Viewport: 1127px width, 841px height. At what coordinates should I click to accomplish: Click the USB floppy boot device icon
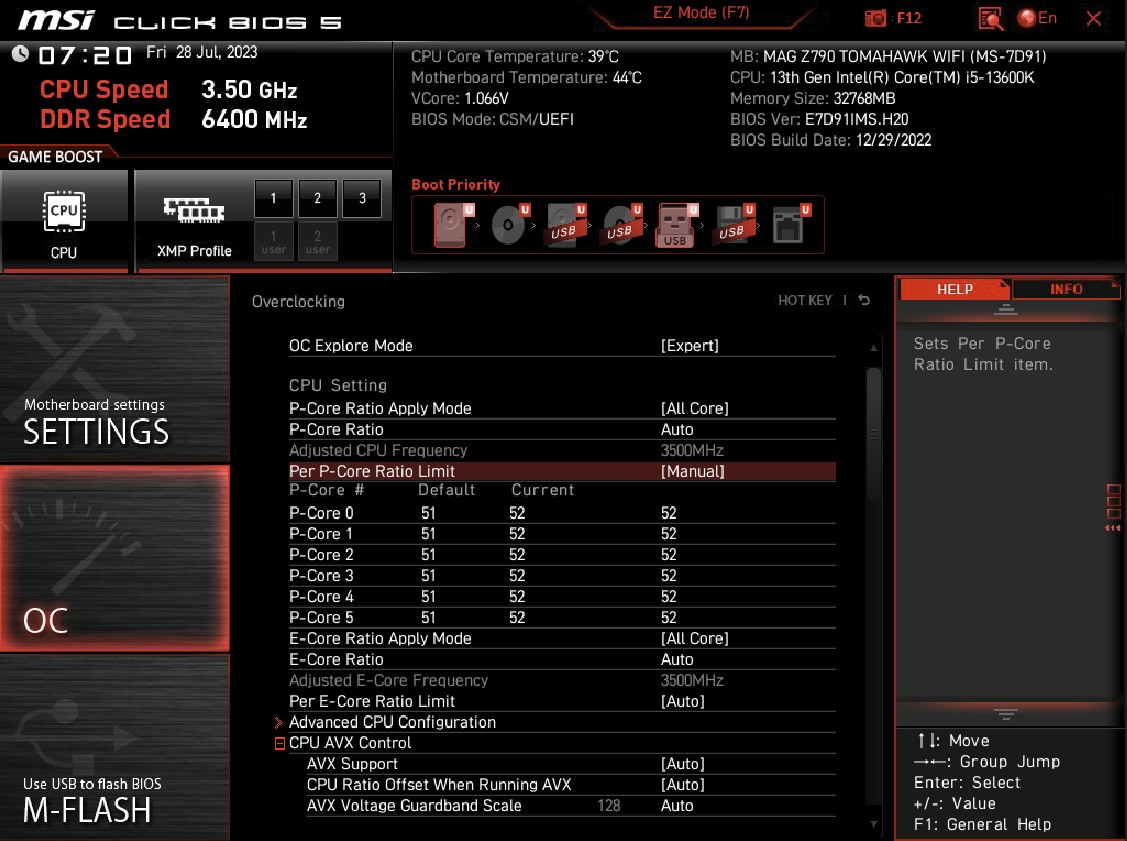(x=735, y=225)
